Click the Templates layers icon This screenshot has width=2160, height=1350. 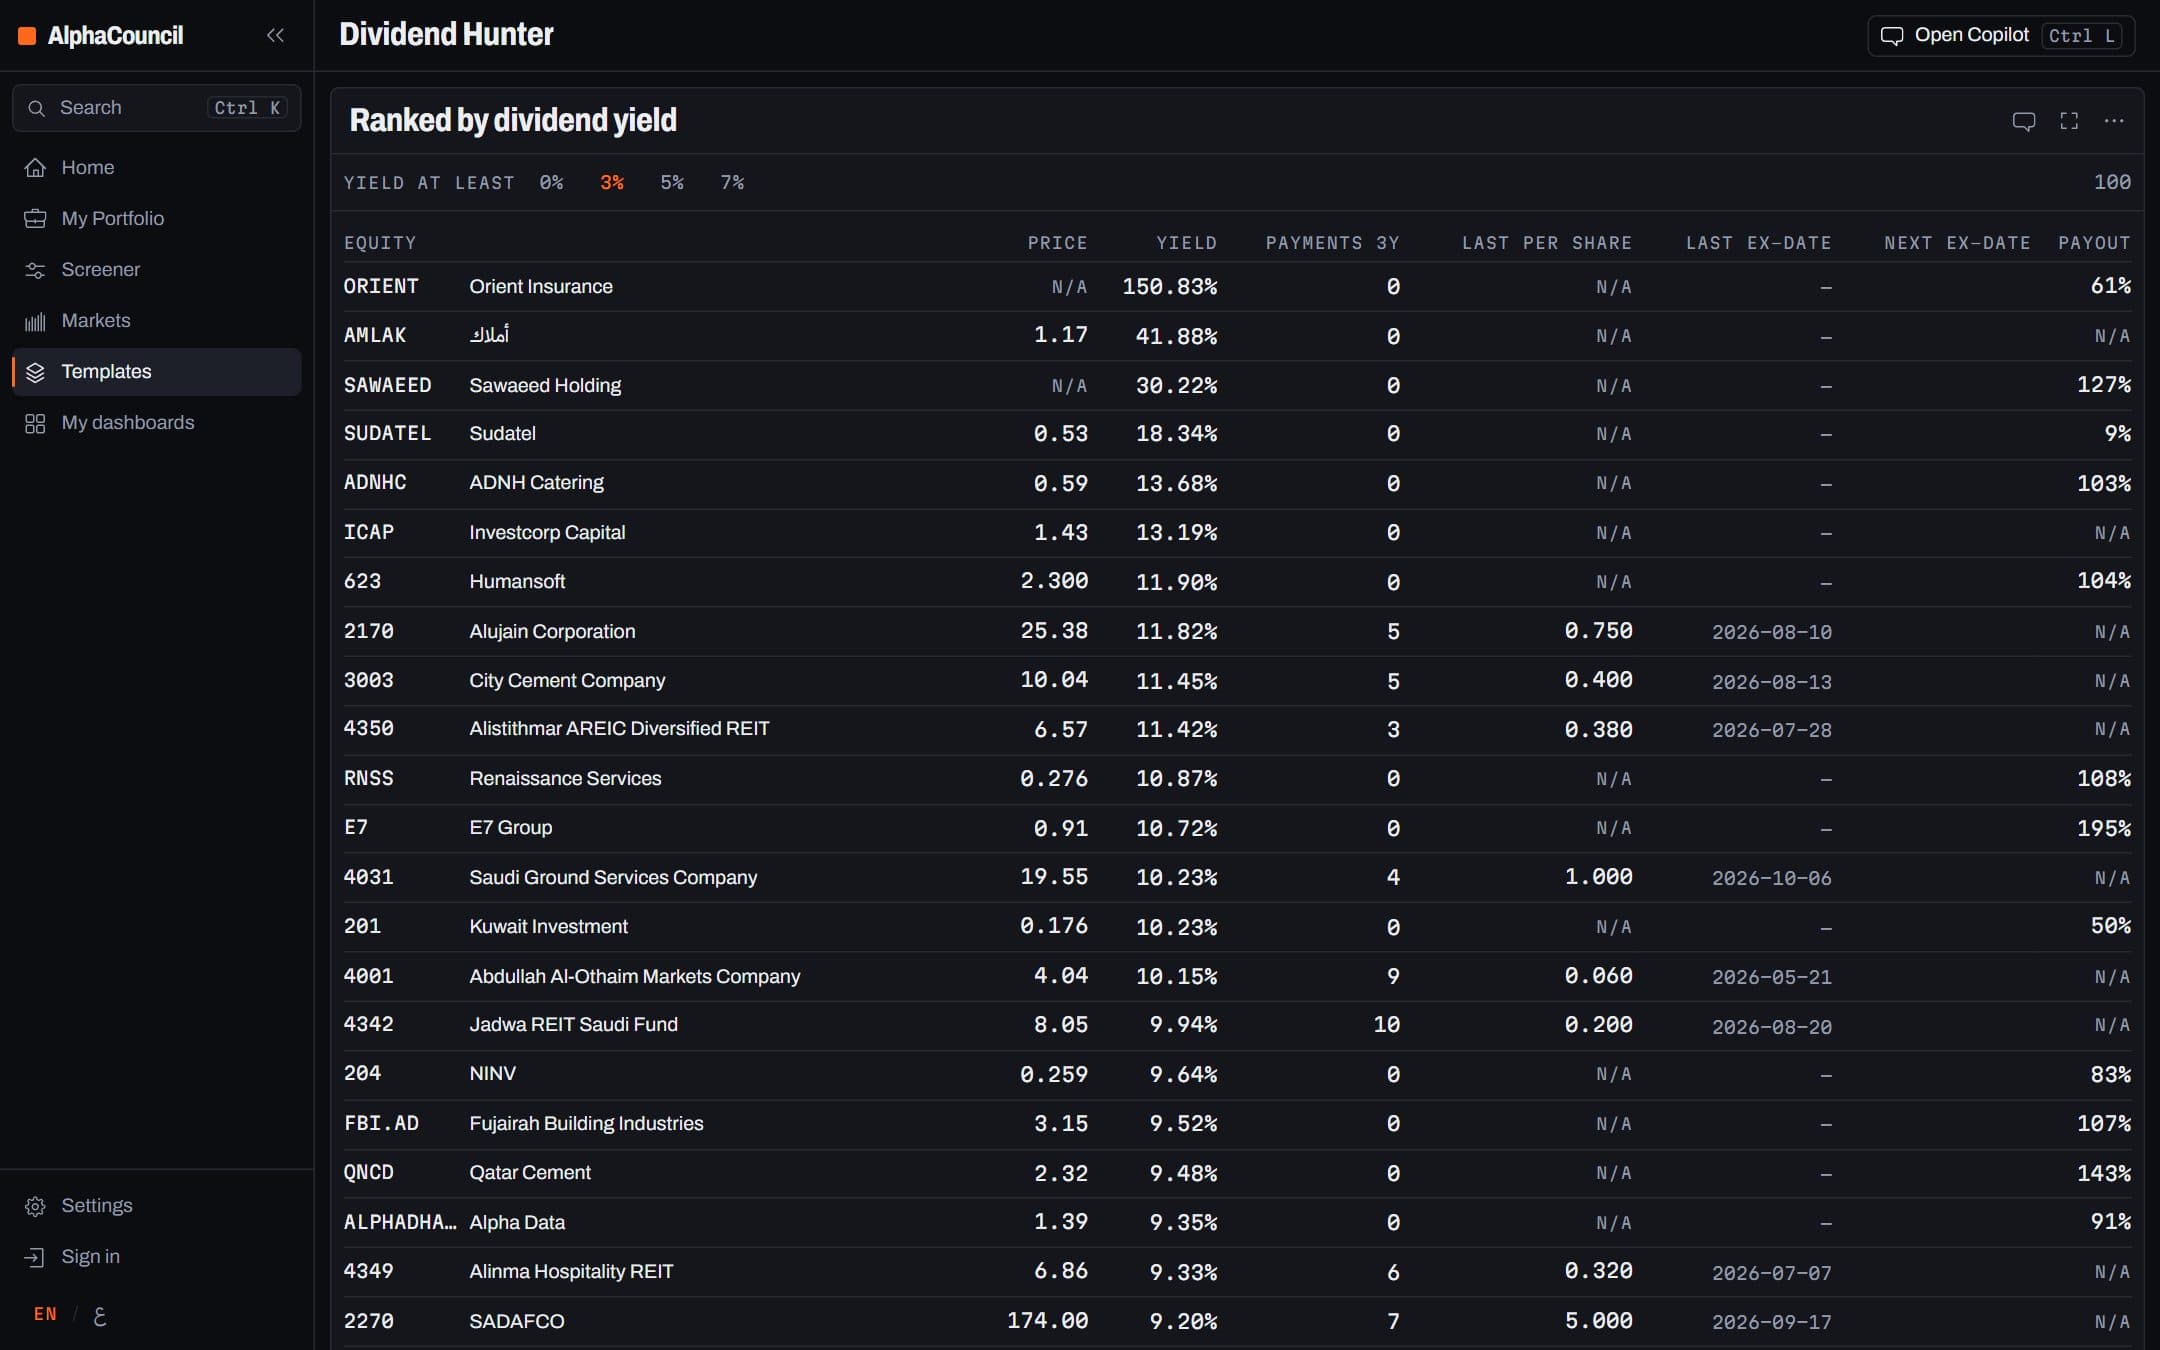35,372
